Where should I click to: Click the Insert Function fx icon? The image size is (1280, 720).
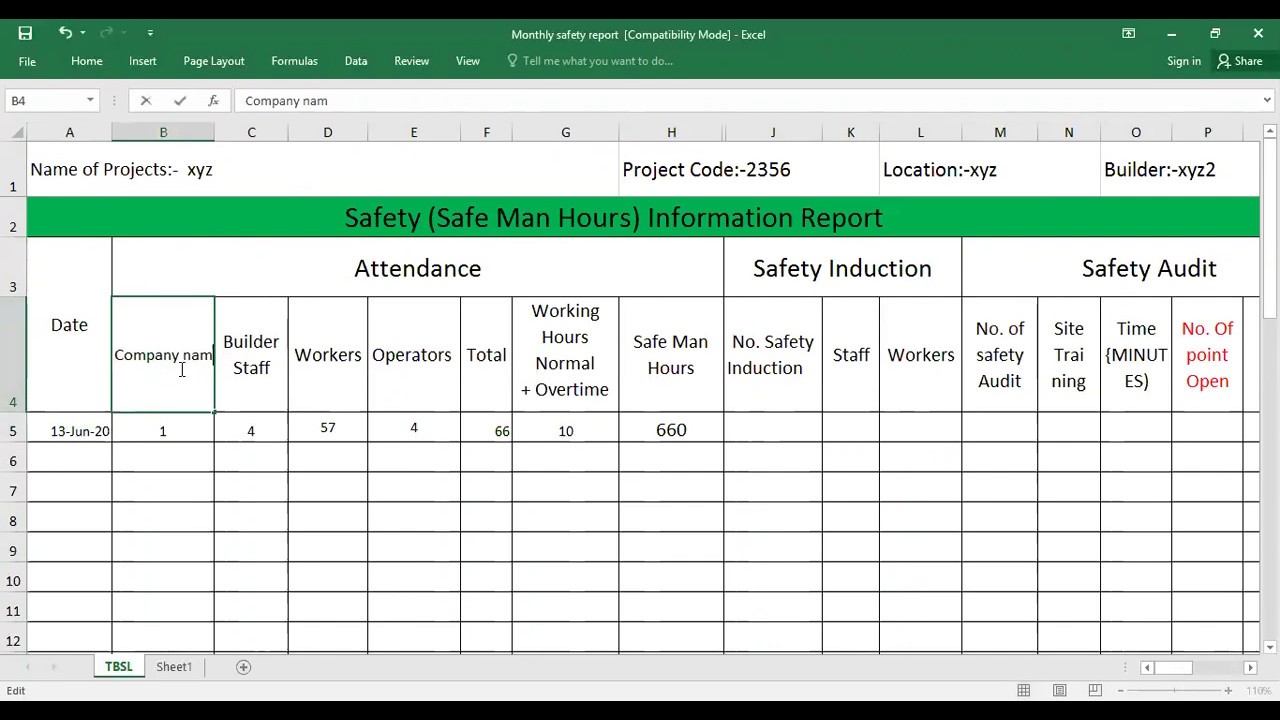point(213,100)
